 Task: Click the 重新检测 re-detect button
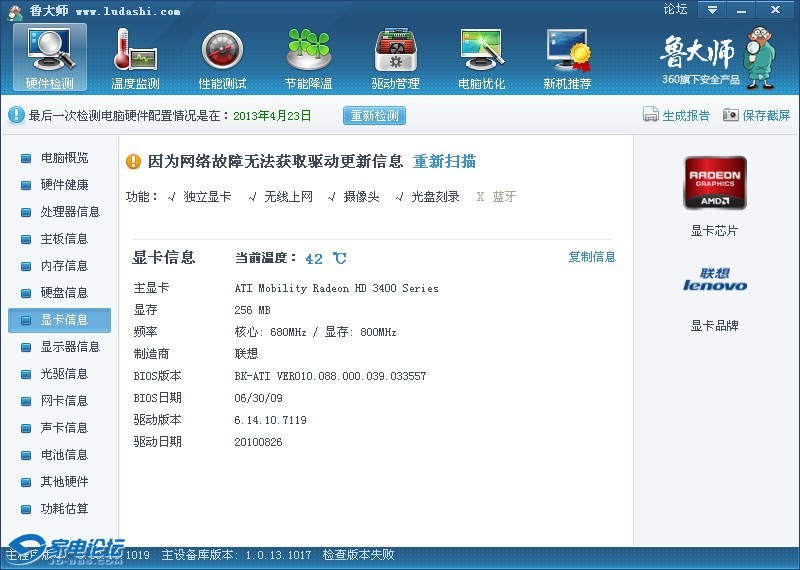[375, 116]
